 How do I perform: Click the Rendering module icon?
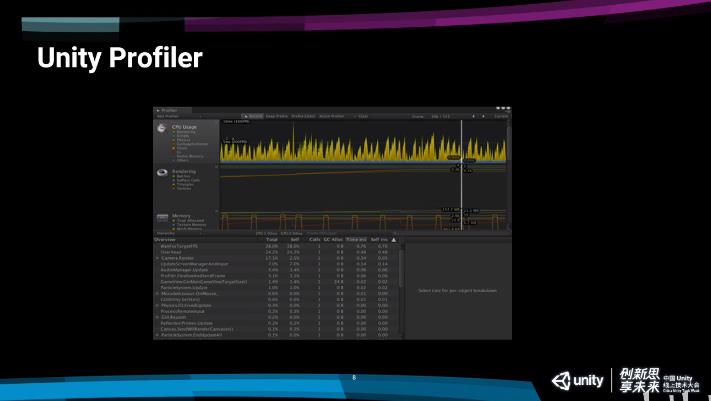tap(161, 172)
